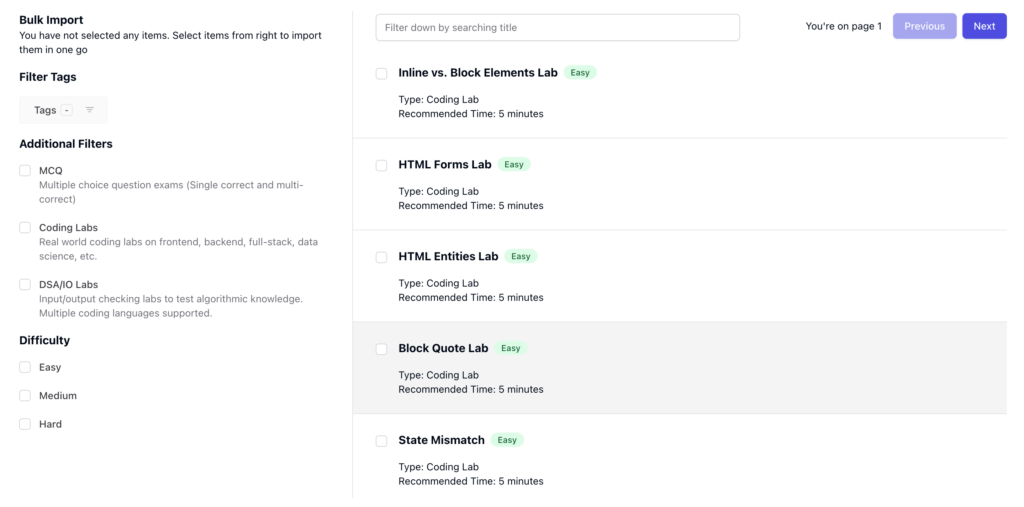Go to Next page
Viewport: 1024px width, 507px height.
click(x=984, y=26)
